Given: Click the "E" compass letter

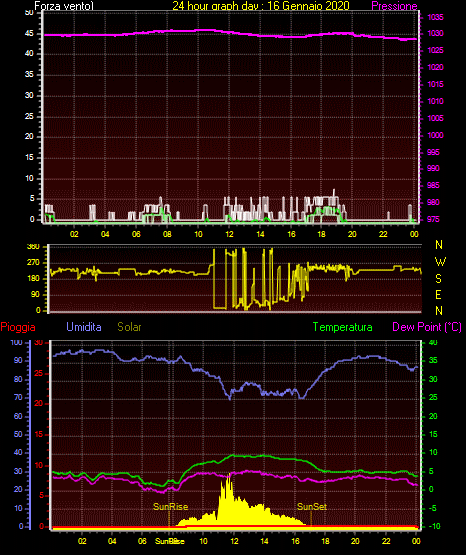Looking at the screenshot, I should tap(438, 294).
